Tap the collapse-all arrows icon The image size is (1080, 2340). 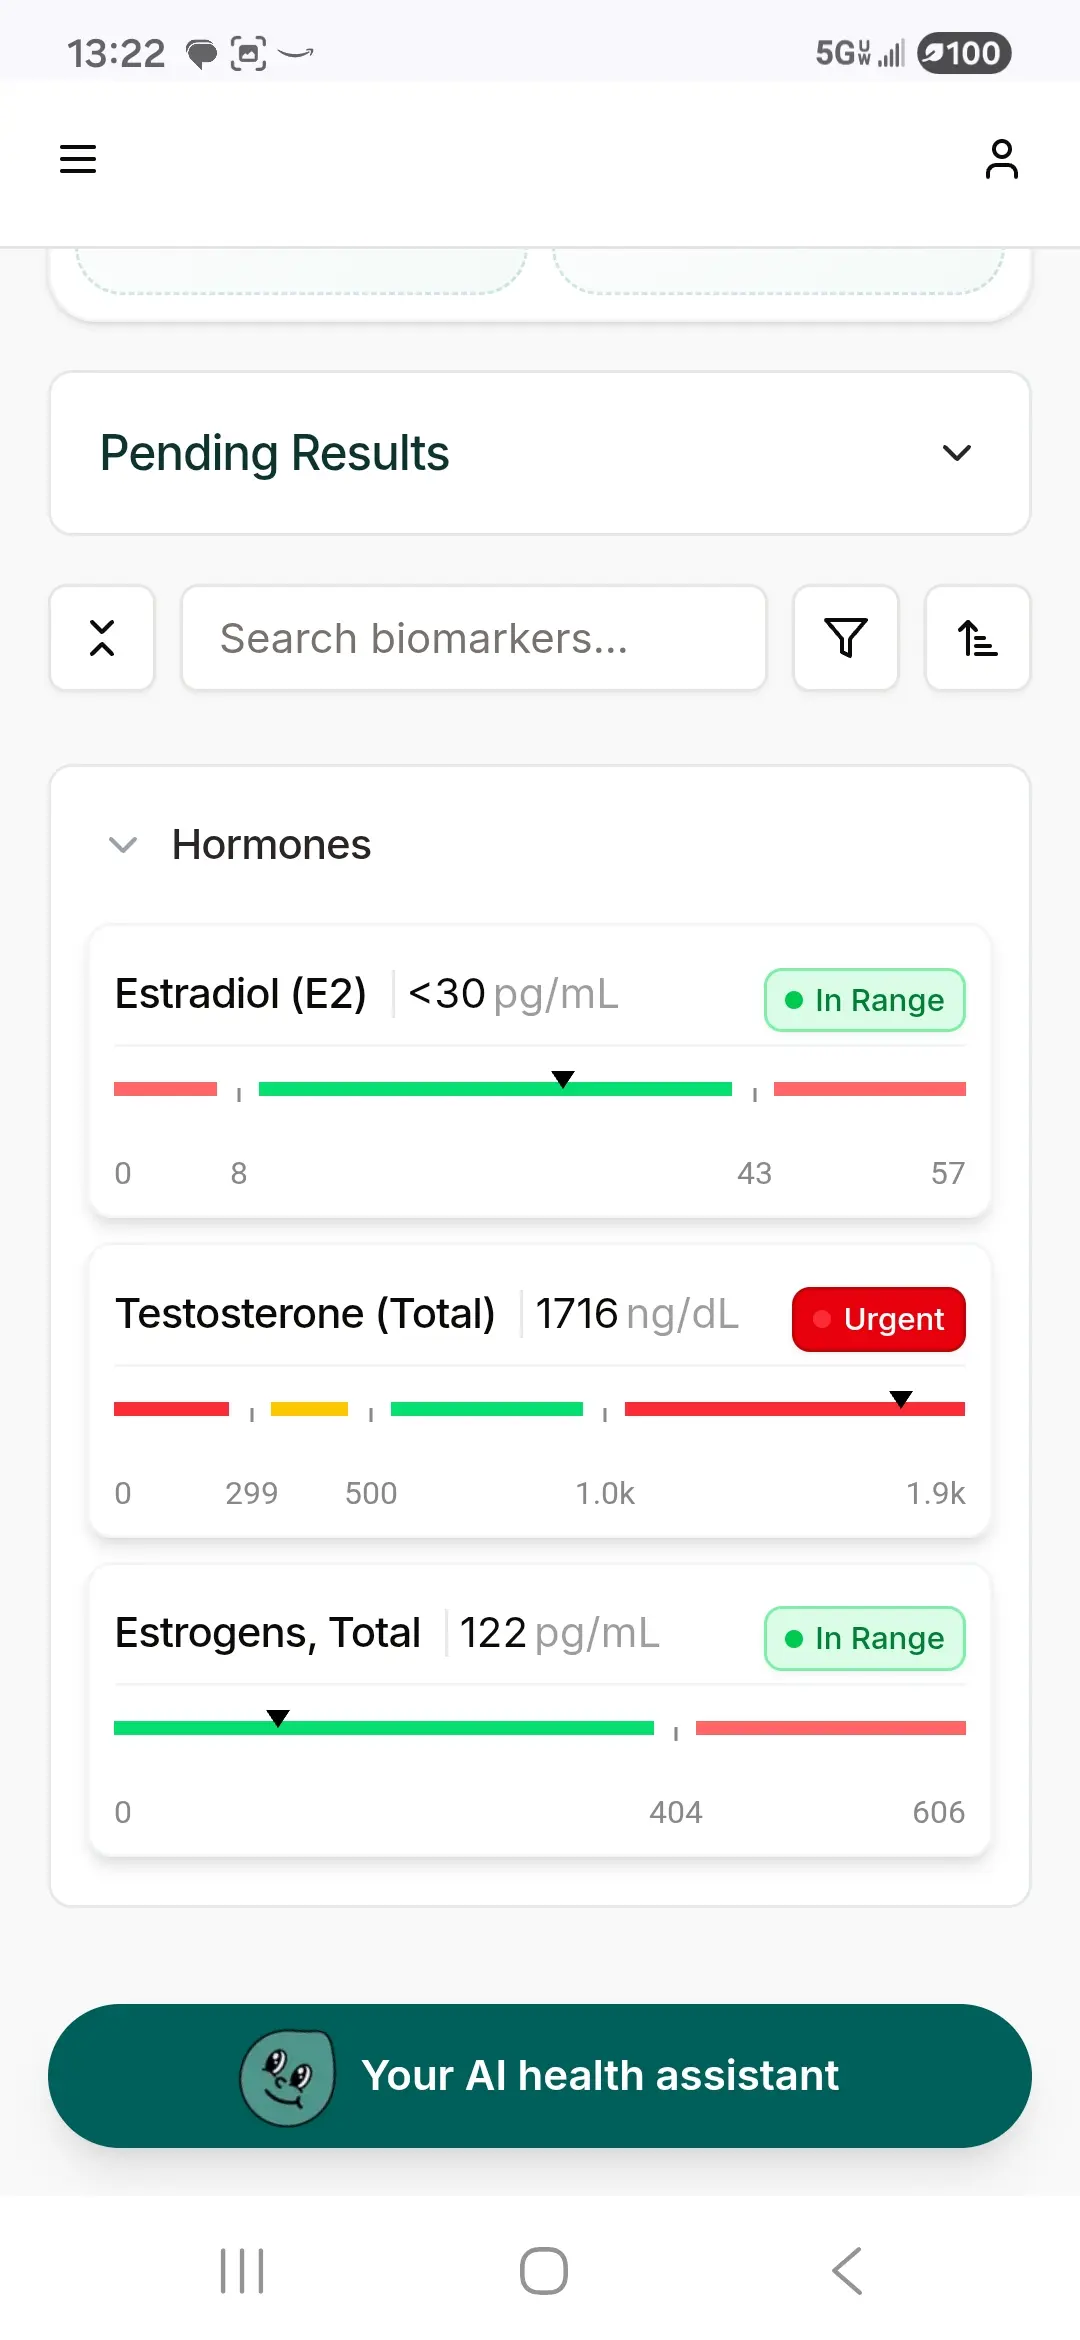click(x=102, y=638)
